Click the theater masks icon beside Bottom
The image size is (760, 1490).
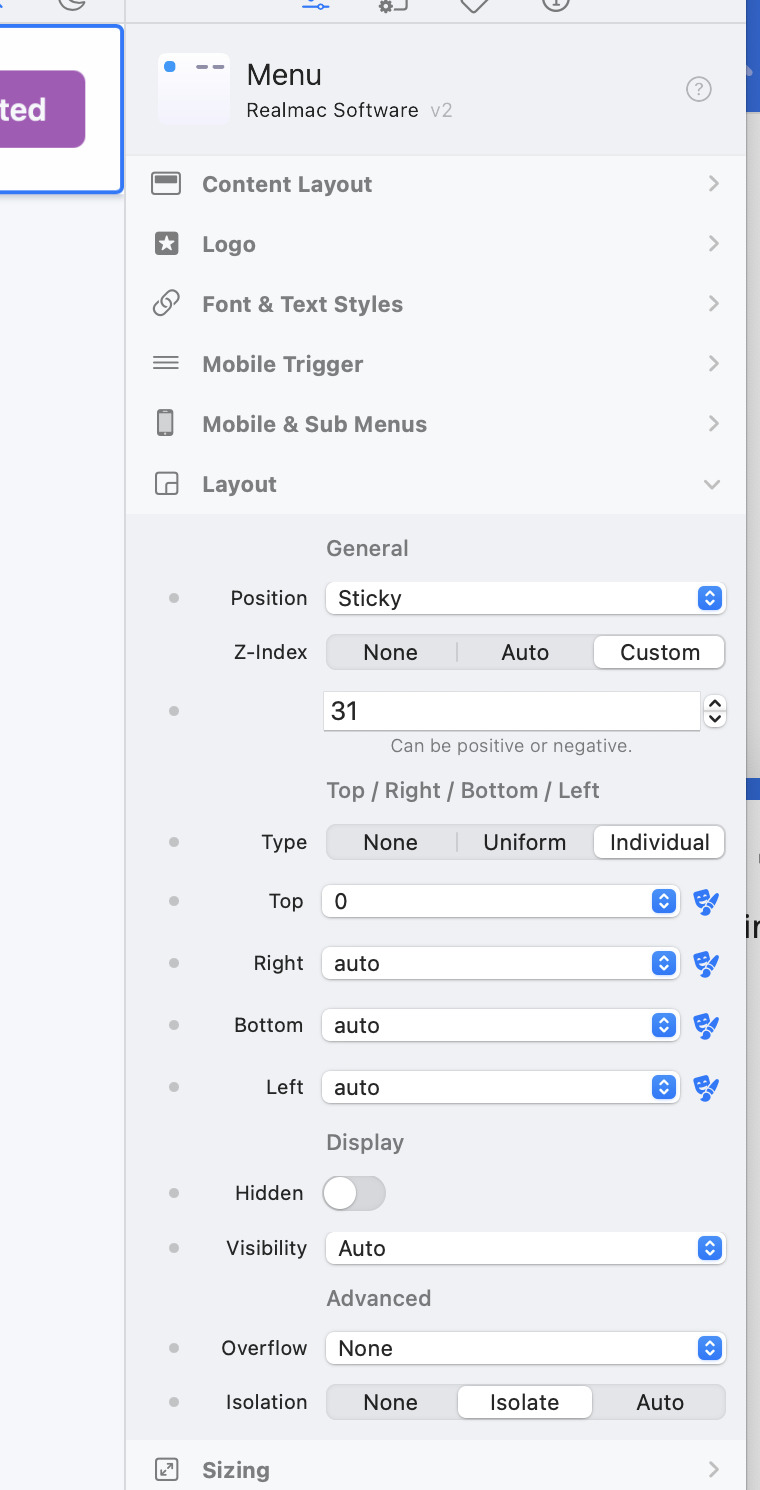706,1026
